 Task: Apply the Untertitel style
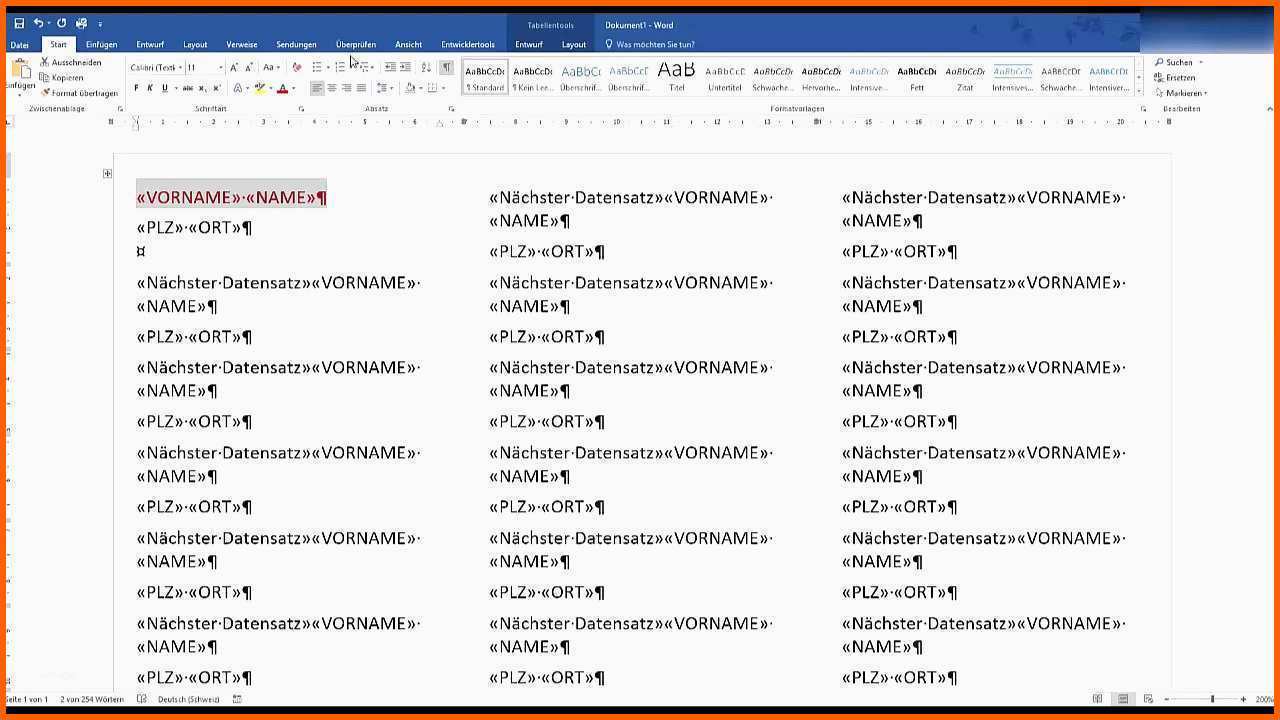point(725,76)
